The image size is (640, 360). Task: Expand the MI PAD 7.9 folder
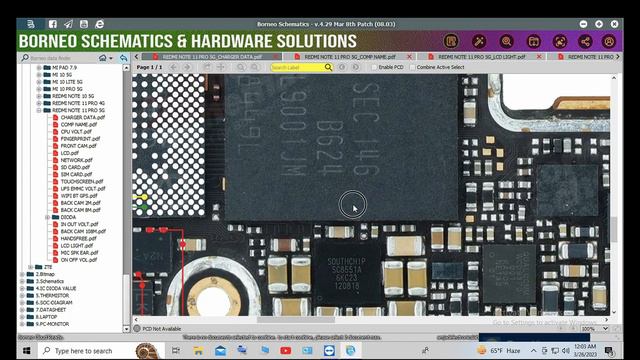tap(39, 67)
